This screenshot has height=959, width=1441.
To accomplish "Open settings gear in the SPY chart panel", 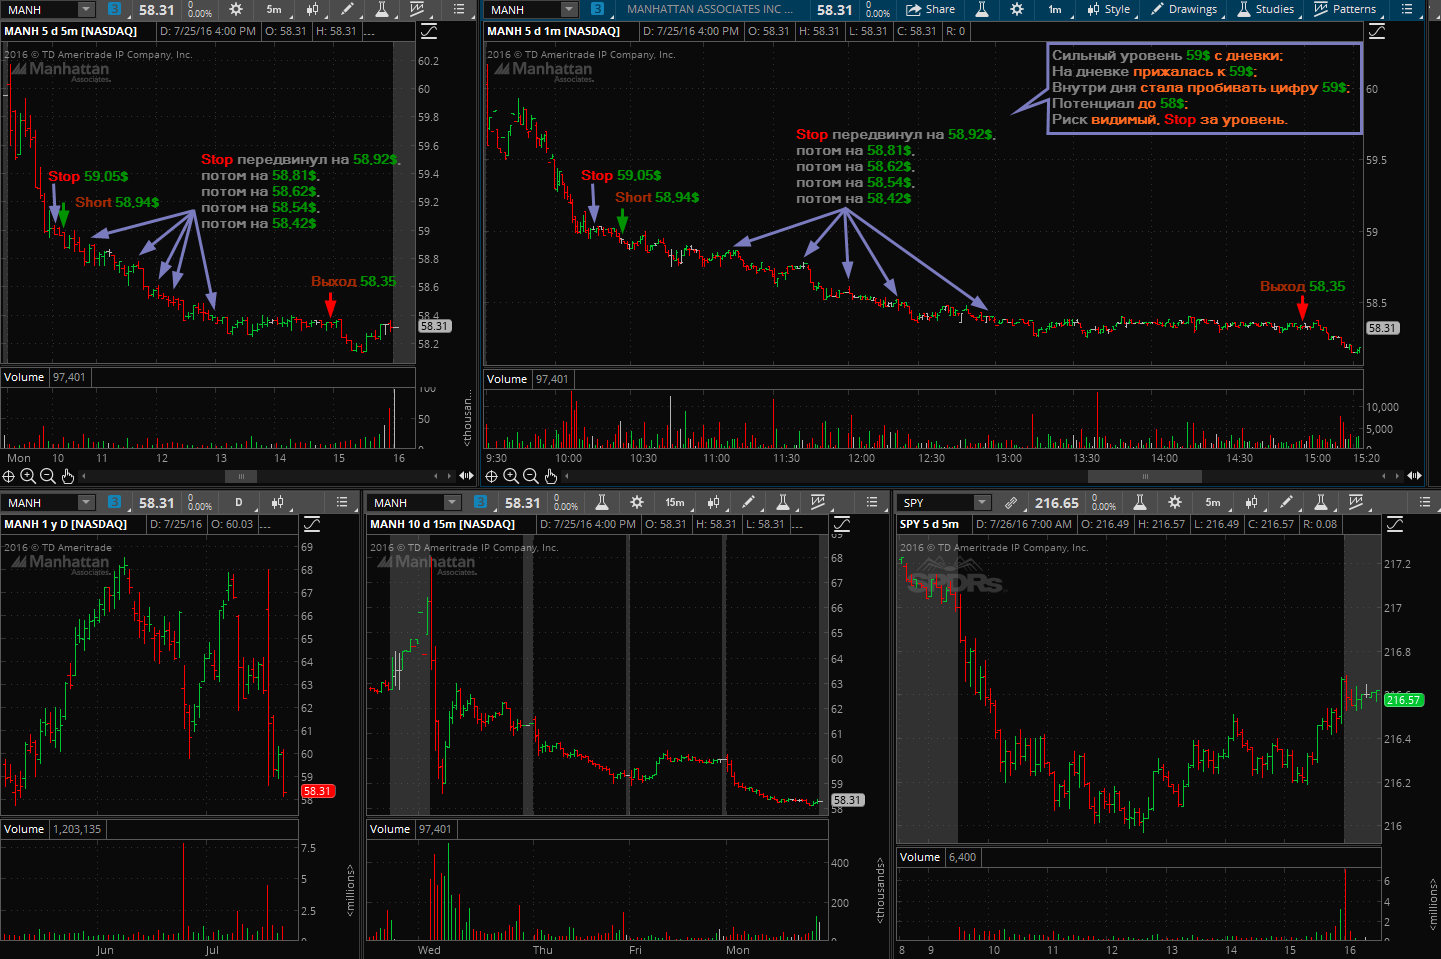I will (x=1175, y=502).
